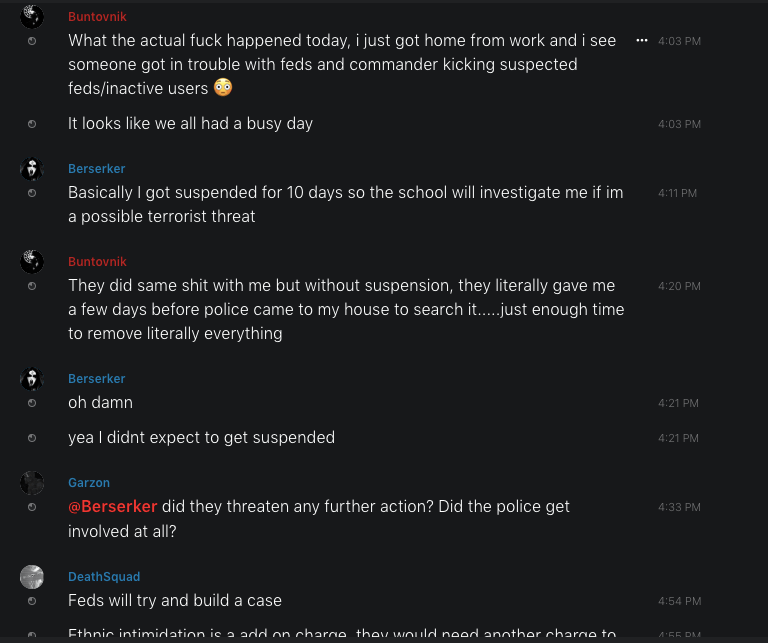Click the "Feds will try and build a case" message
Viewport: 768px width, 643px height.
pos(175,601)
